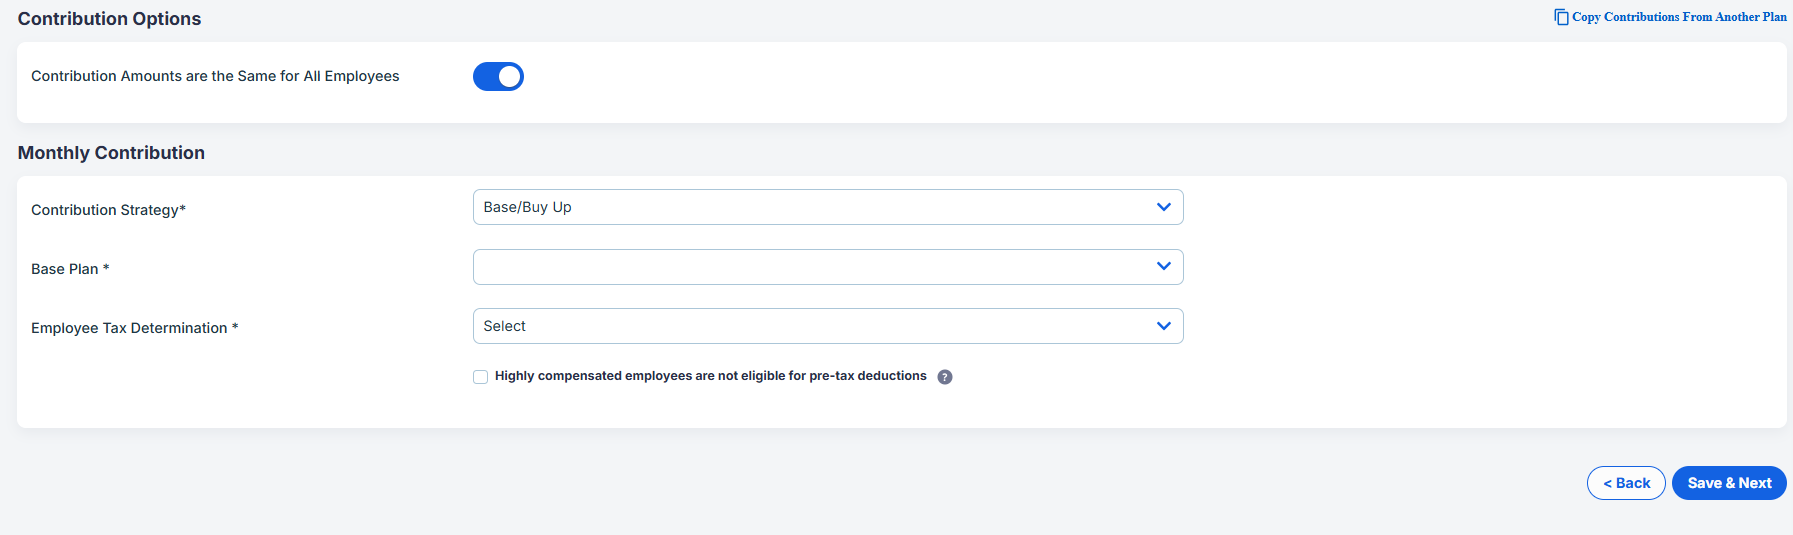Click the Contribution Options section heading
Viewport: 1793px width, 535px height.
[x=109, y=19]
